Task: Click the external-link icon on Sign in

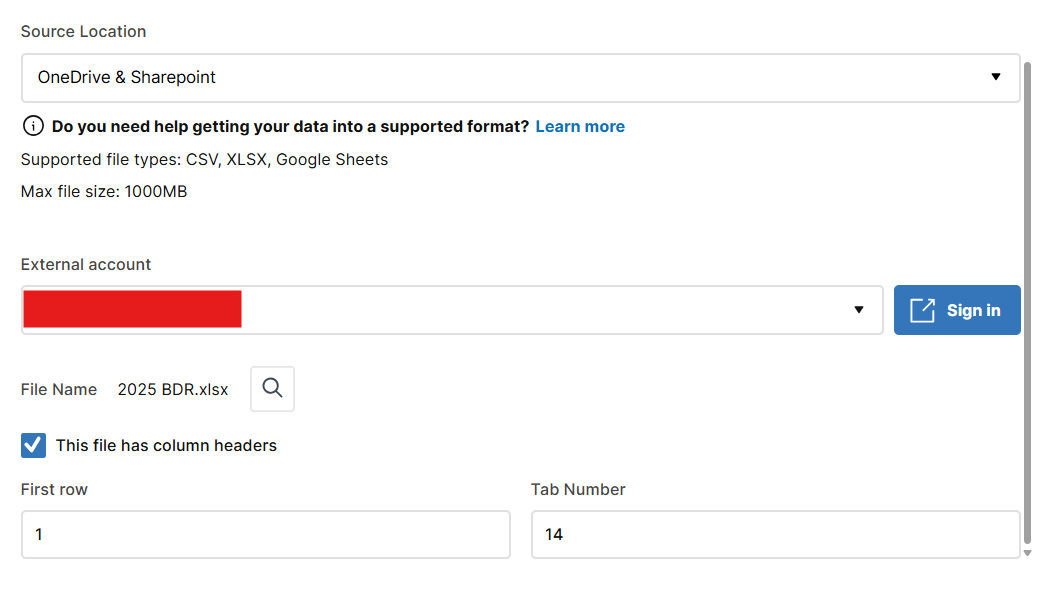Action: [923, 310]
